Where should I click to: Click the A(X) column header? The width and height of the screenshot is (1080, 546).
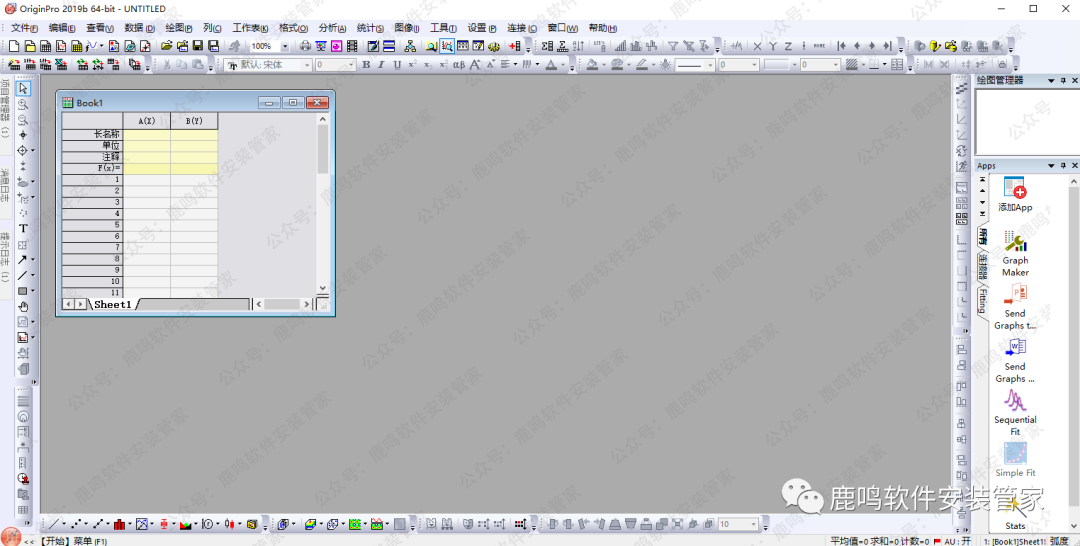pyautogui.click(x=147, y=121)
